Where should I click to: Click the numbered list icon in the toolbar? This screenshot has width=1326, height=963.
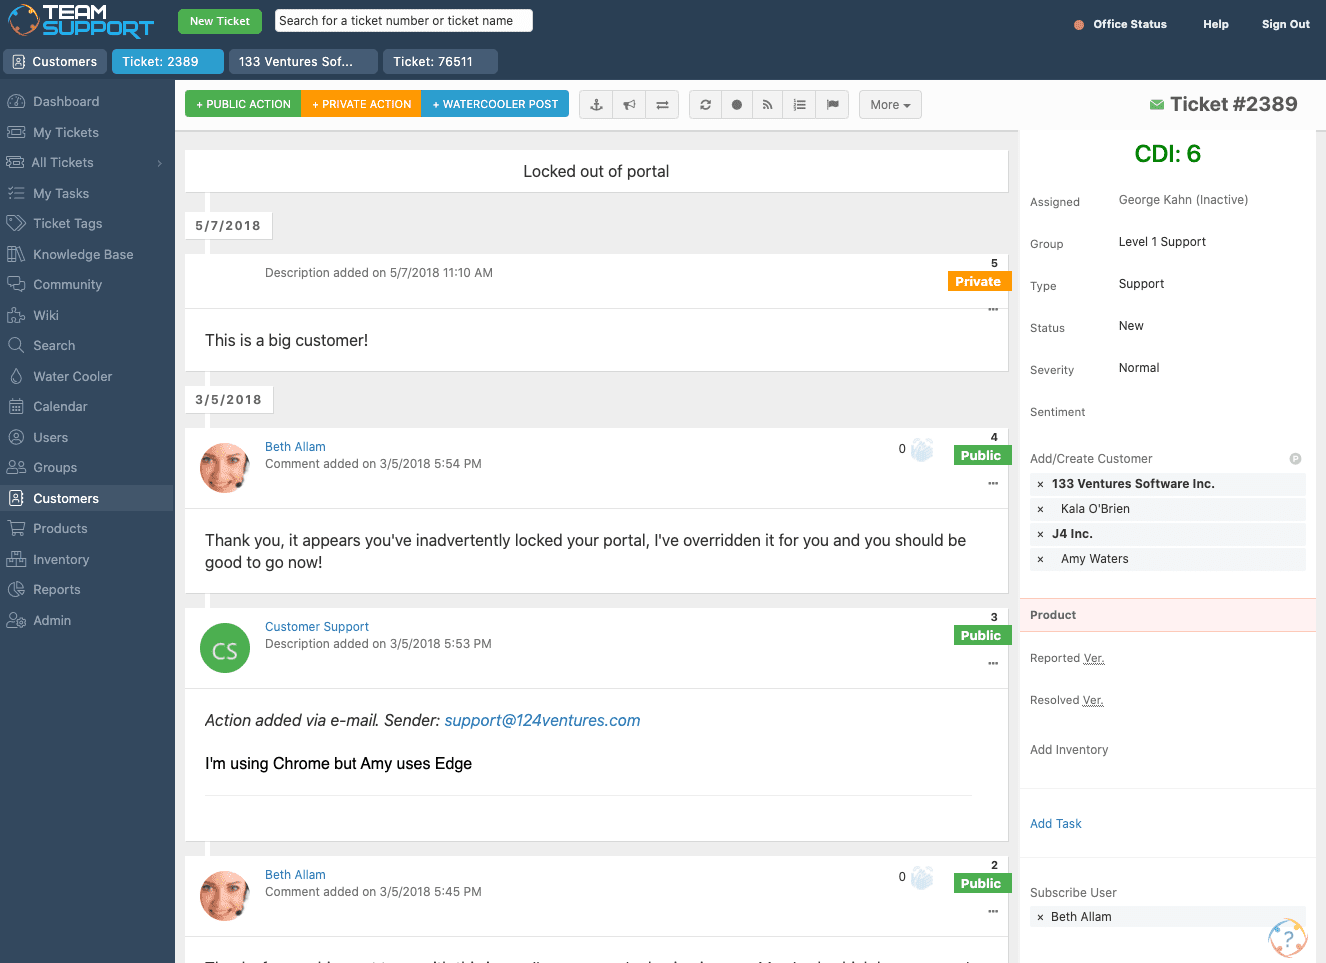(x=800, y=104)
